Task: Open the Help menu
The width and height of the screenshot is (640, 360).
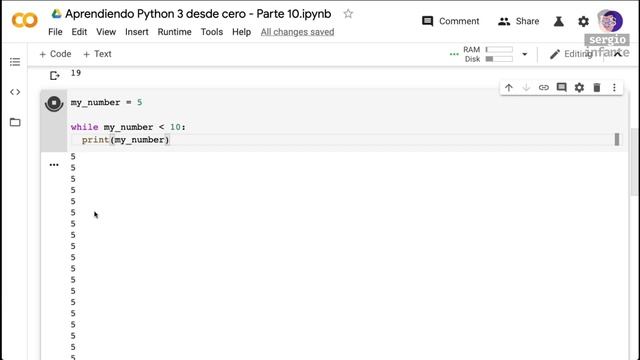Action: pyautogui.click(x=242, y=32)
